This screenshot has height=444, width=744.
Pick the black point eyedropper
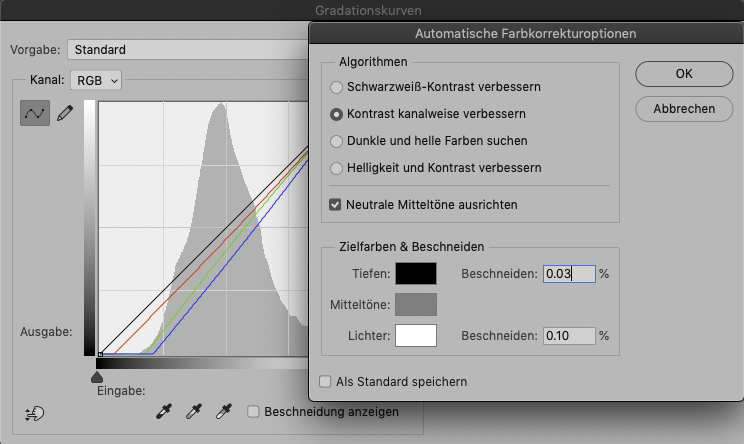coord(164,411)
